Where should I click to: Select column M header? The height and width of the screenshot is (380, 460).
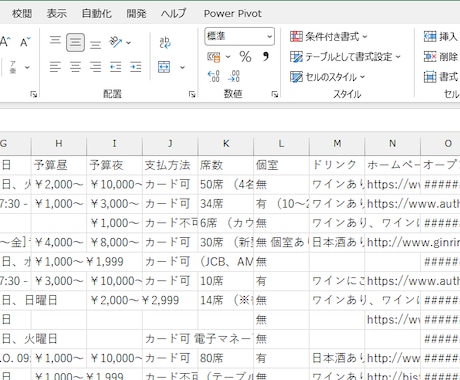coord(337,144)
